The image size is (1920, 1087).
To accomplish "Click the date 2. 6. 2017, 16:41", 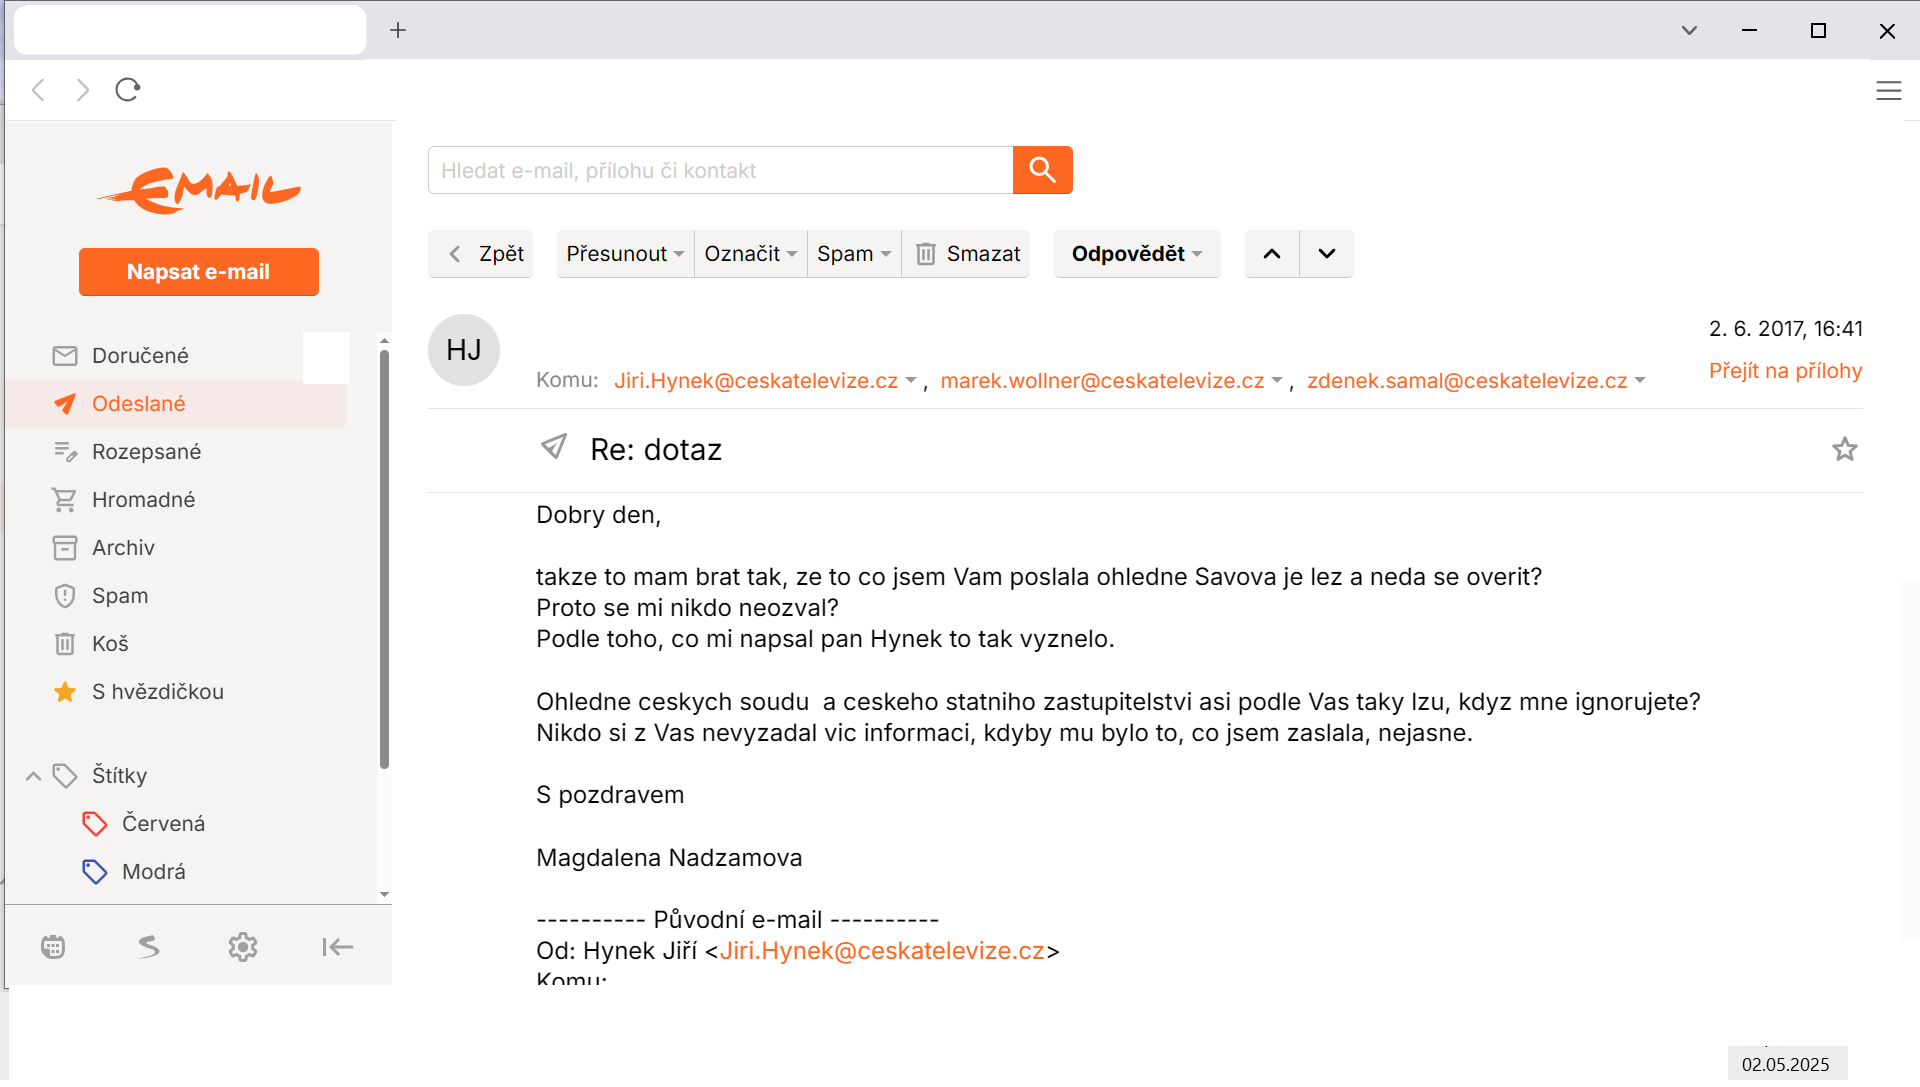I will click(1785, 329).
